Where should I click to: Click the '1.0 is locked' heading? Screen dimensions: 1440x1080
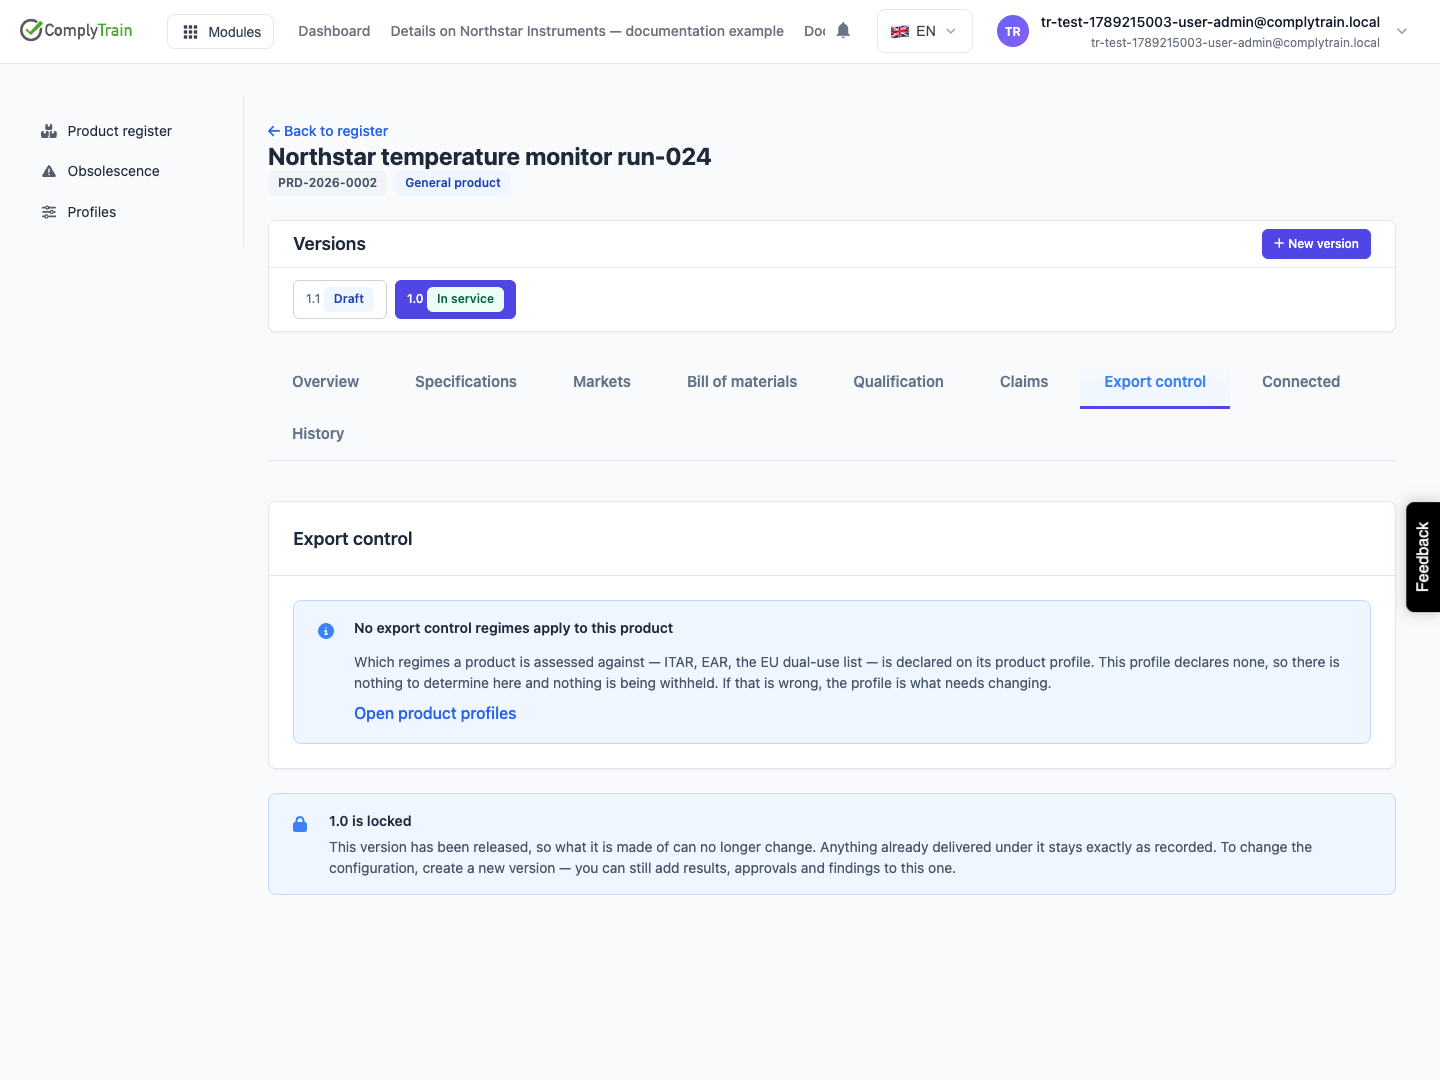tap(370, 821)
